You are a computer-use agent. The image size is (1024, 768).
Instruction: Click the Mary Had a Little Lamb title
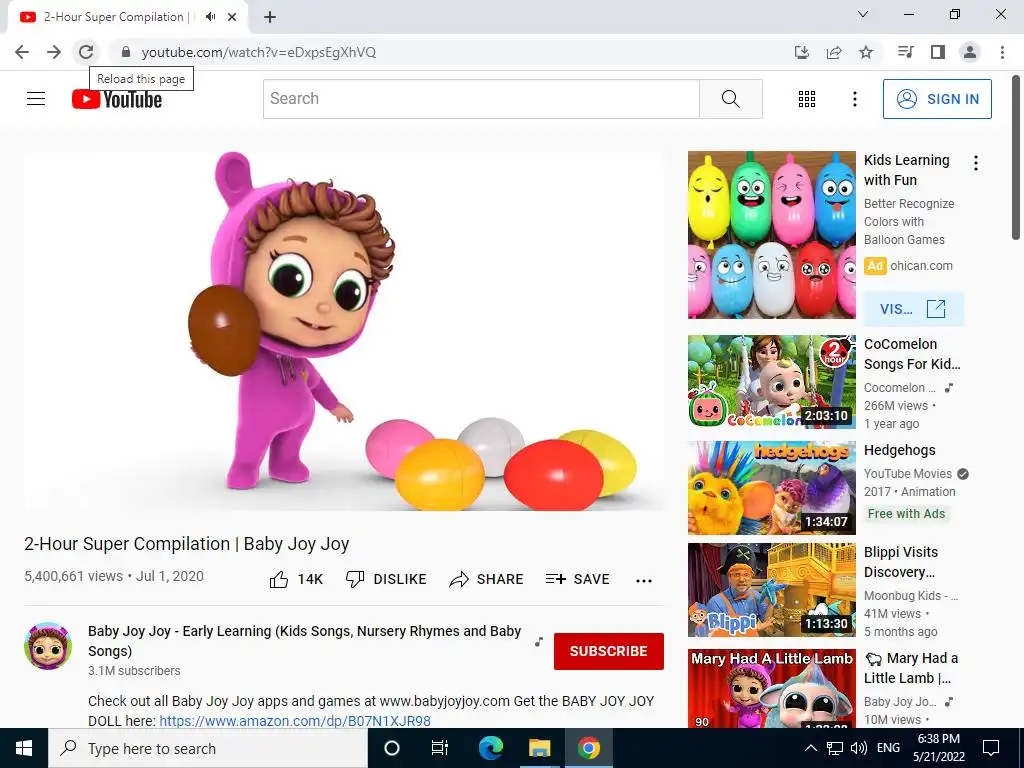[911, 668]
